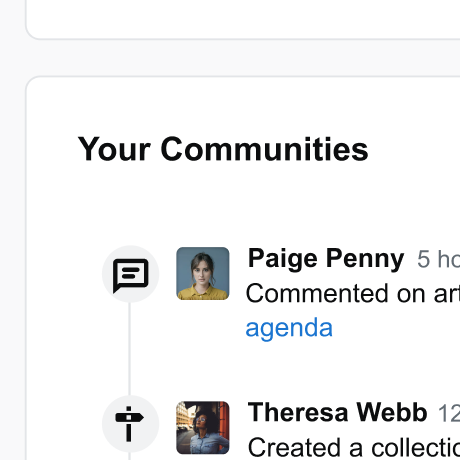
Task: Click the timestamp beside Theresa Webb
Action: coord(449,413)
